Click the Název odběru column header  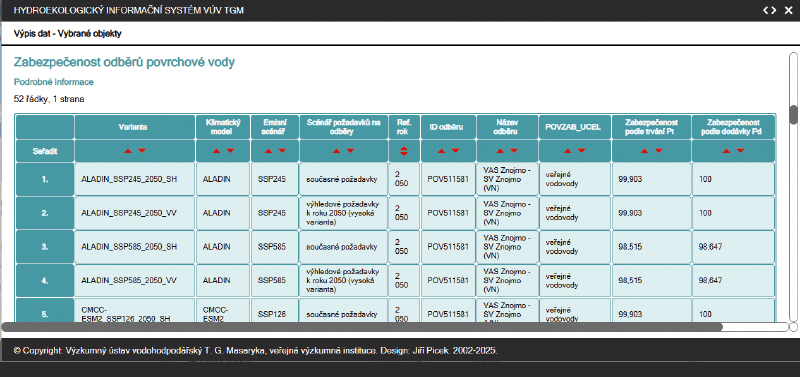click(x=507, y=127)
